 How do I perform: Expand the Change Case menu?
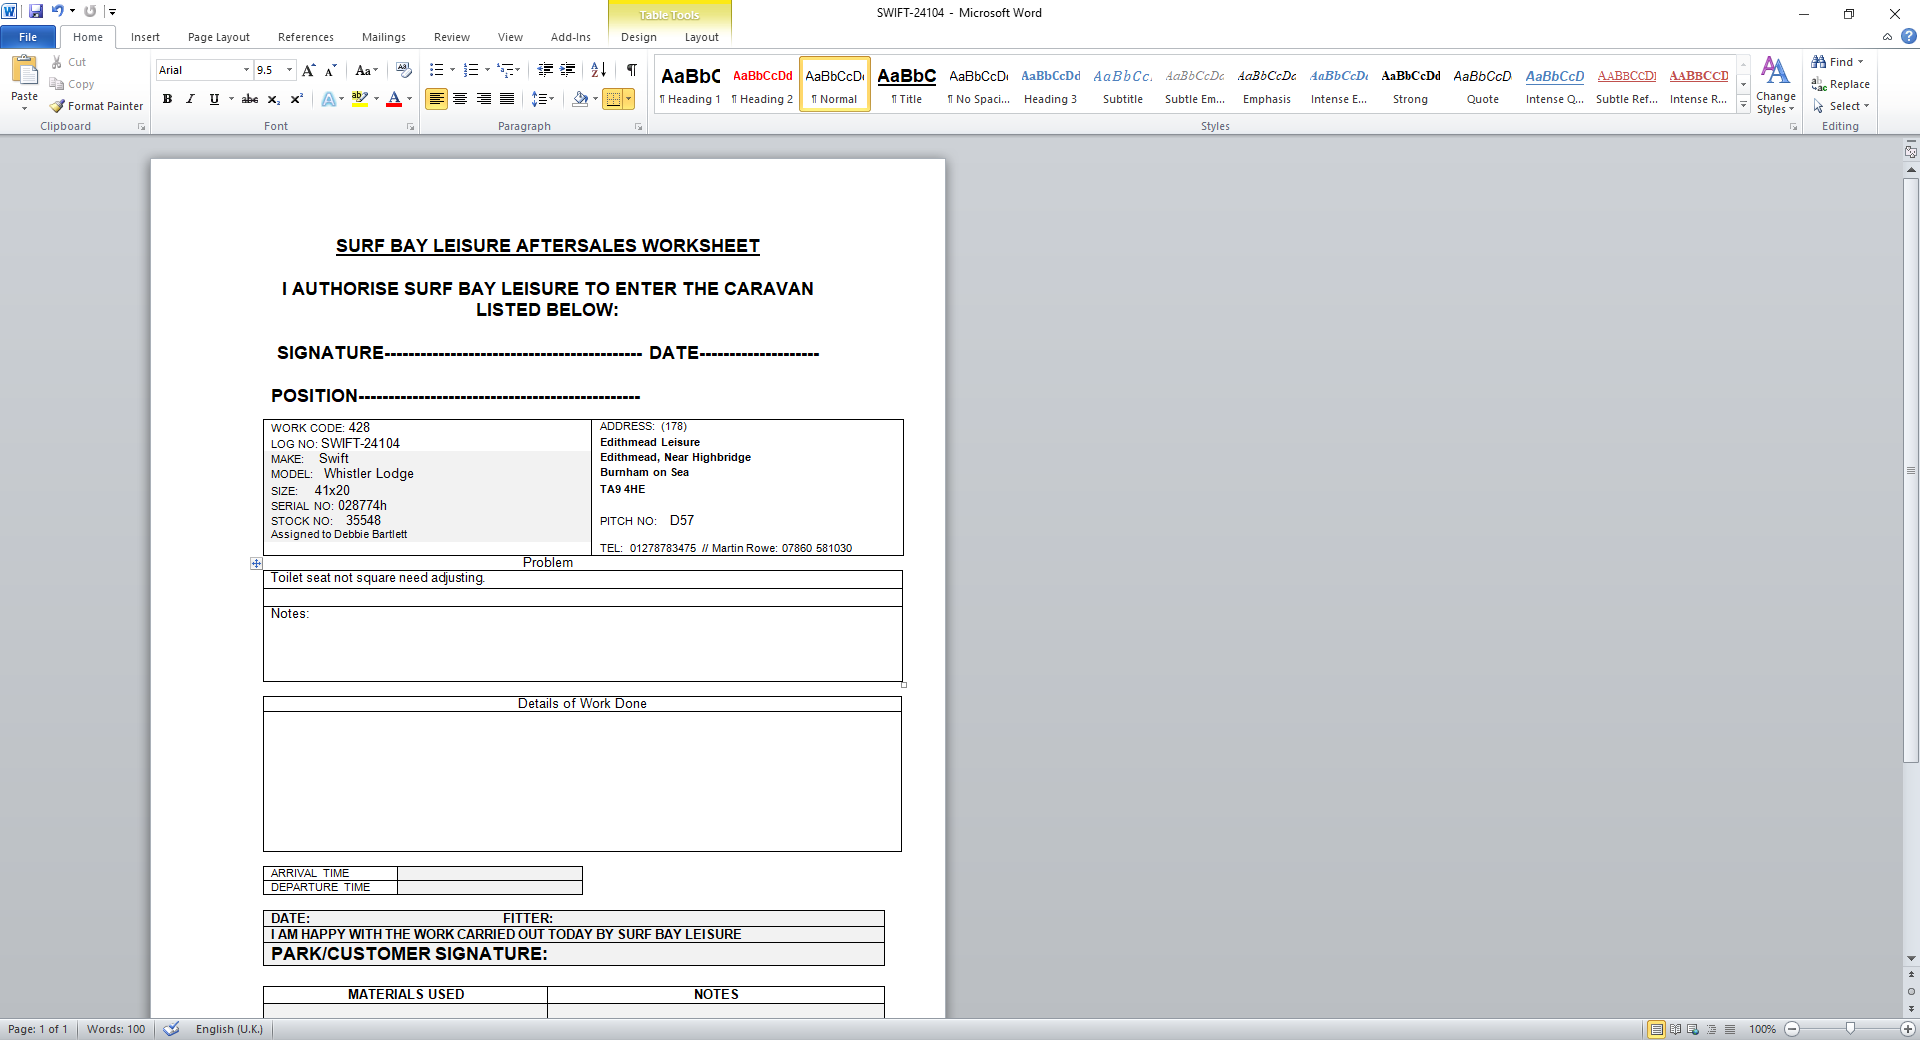click(x=366, y=70)
